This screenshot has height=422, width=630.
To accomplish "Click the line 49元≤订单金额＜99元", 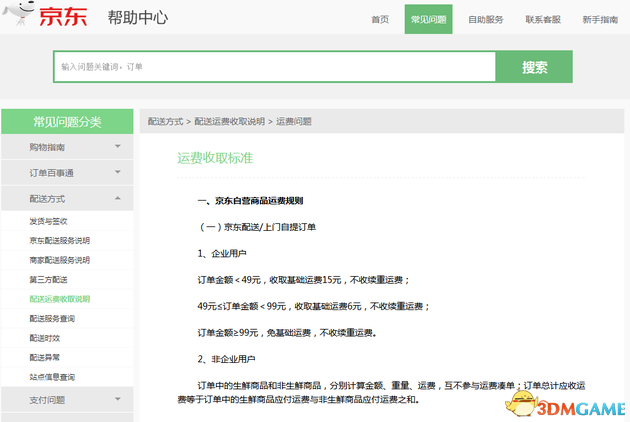I will 313,306.
